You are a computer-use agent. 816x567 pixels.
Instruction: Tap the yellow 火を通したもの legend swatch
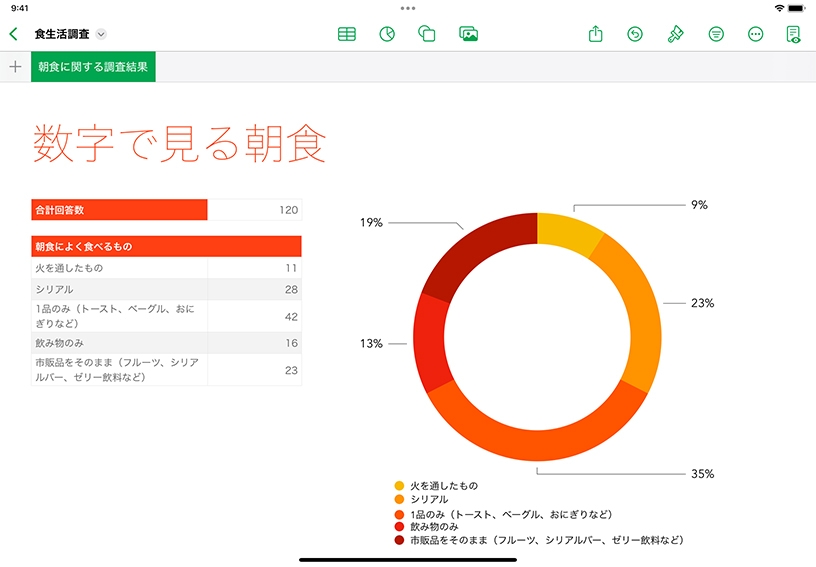point(400,486)
